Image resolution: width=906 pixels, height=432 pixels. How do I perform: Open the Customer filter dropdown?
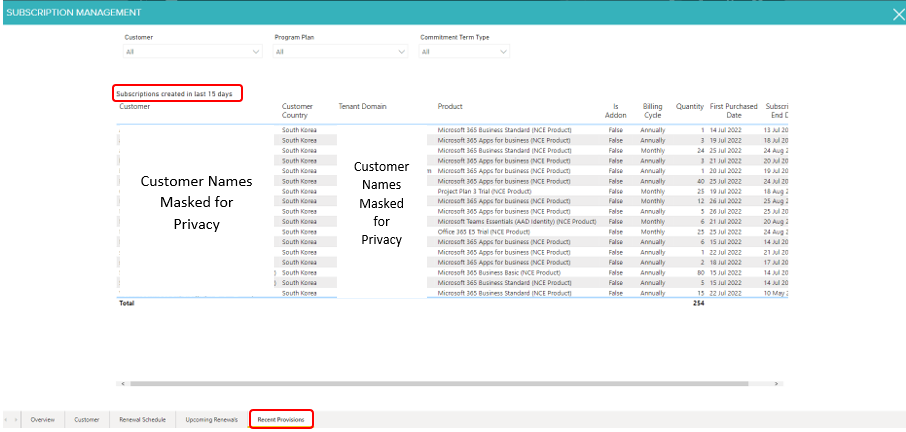[192, 52]
